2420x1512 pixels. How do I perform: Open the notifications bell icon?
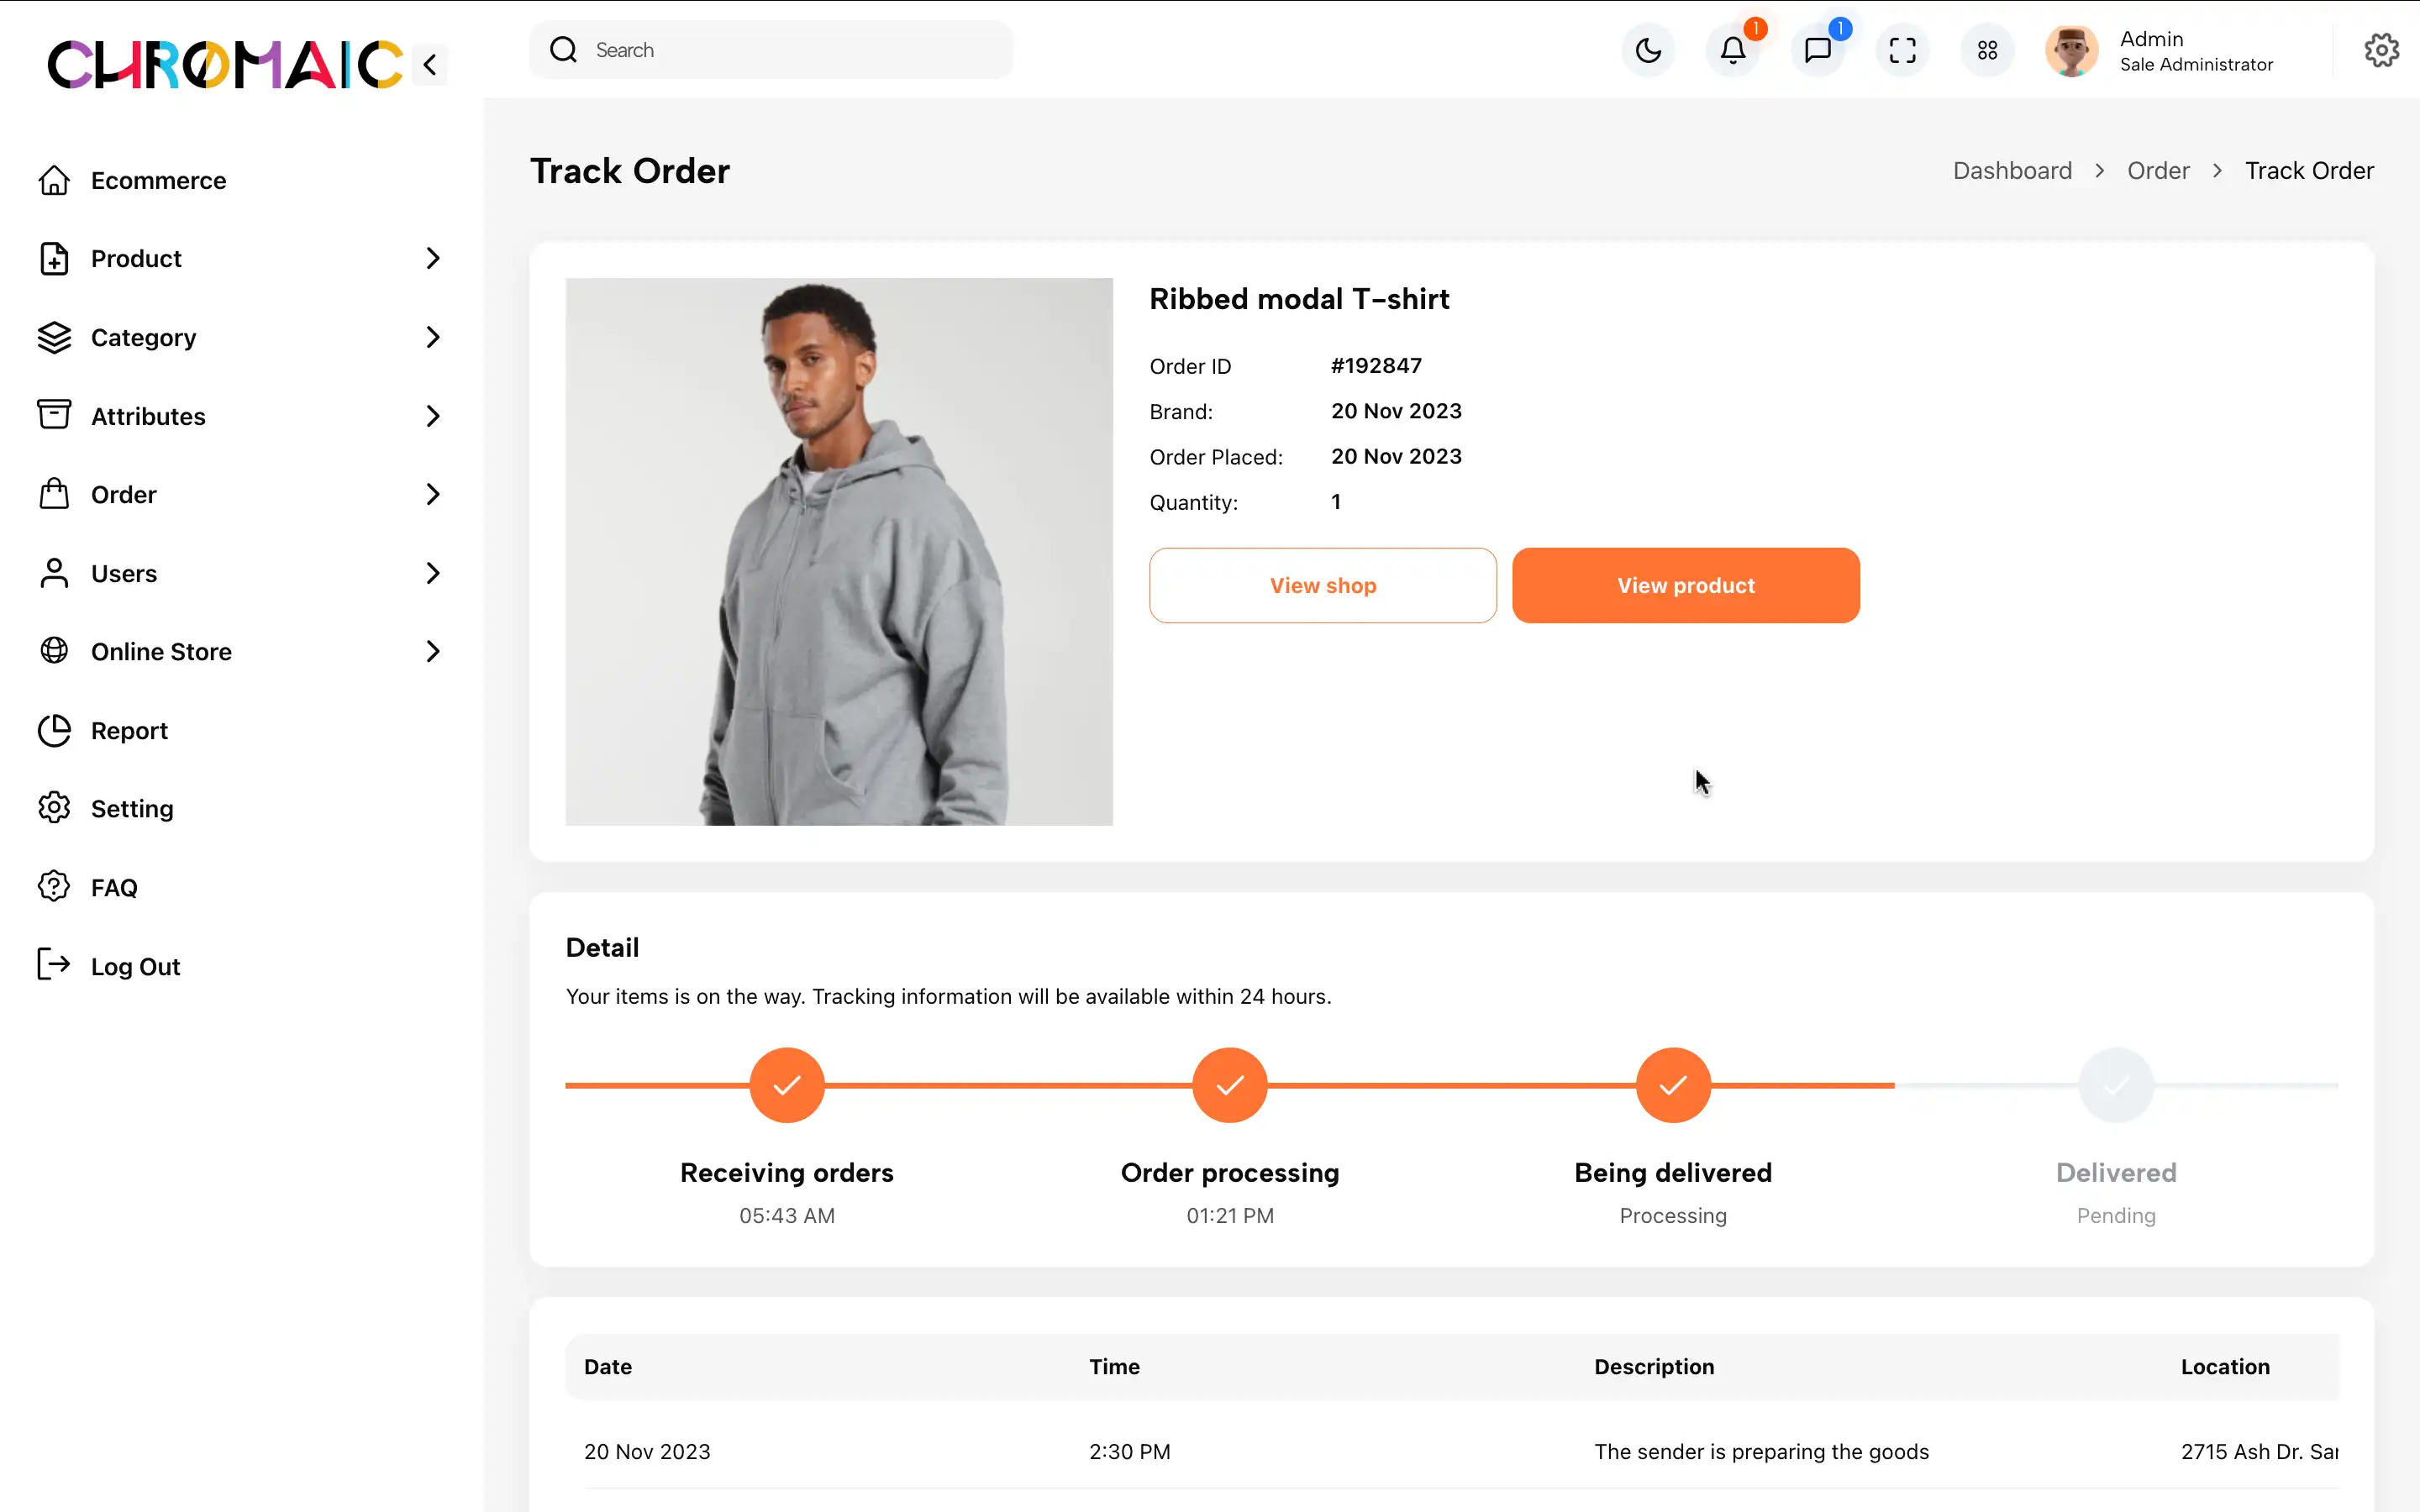pyautogui.click(x=1733, y=50)
